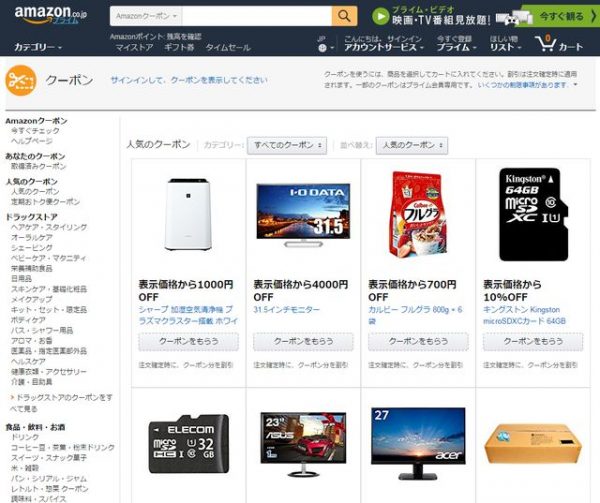
Task: Get coupon for Kingston microSDXC card
Action: coord(533,342)
